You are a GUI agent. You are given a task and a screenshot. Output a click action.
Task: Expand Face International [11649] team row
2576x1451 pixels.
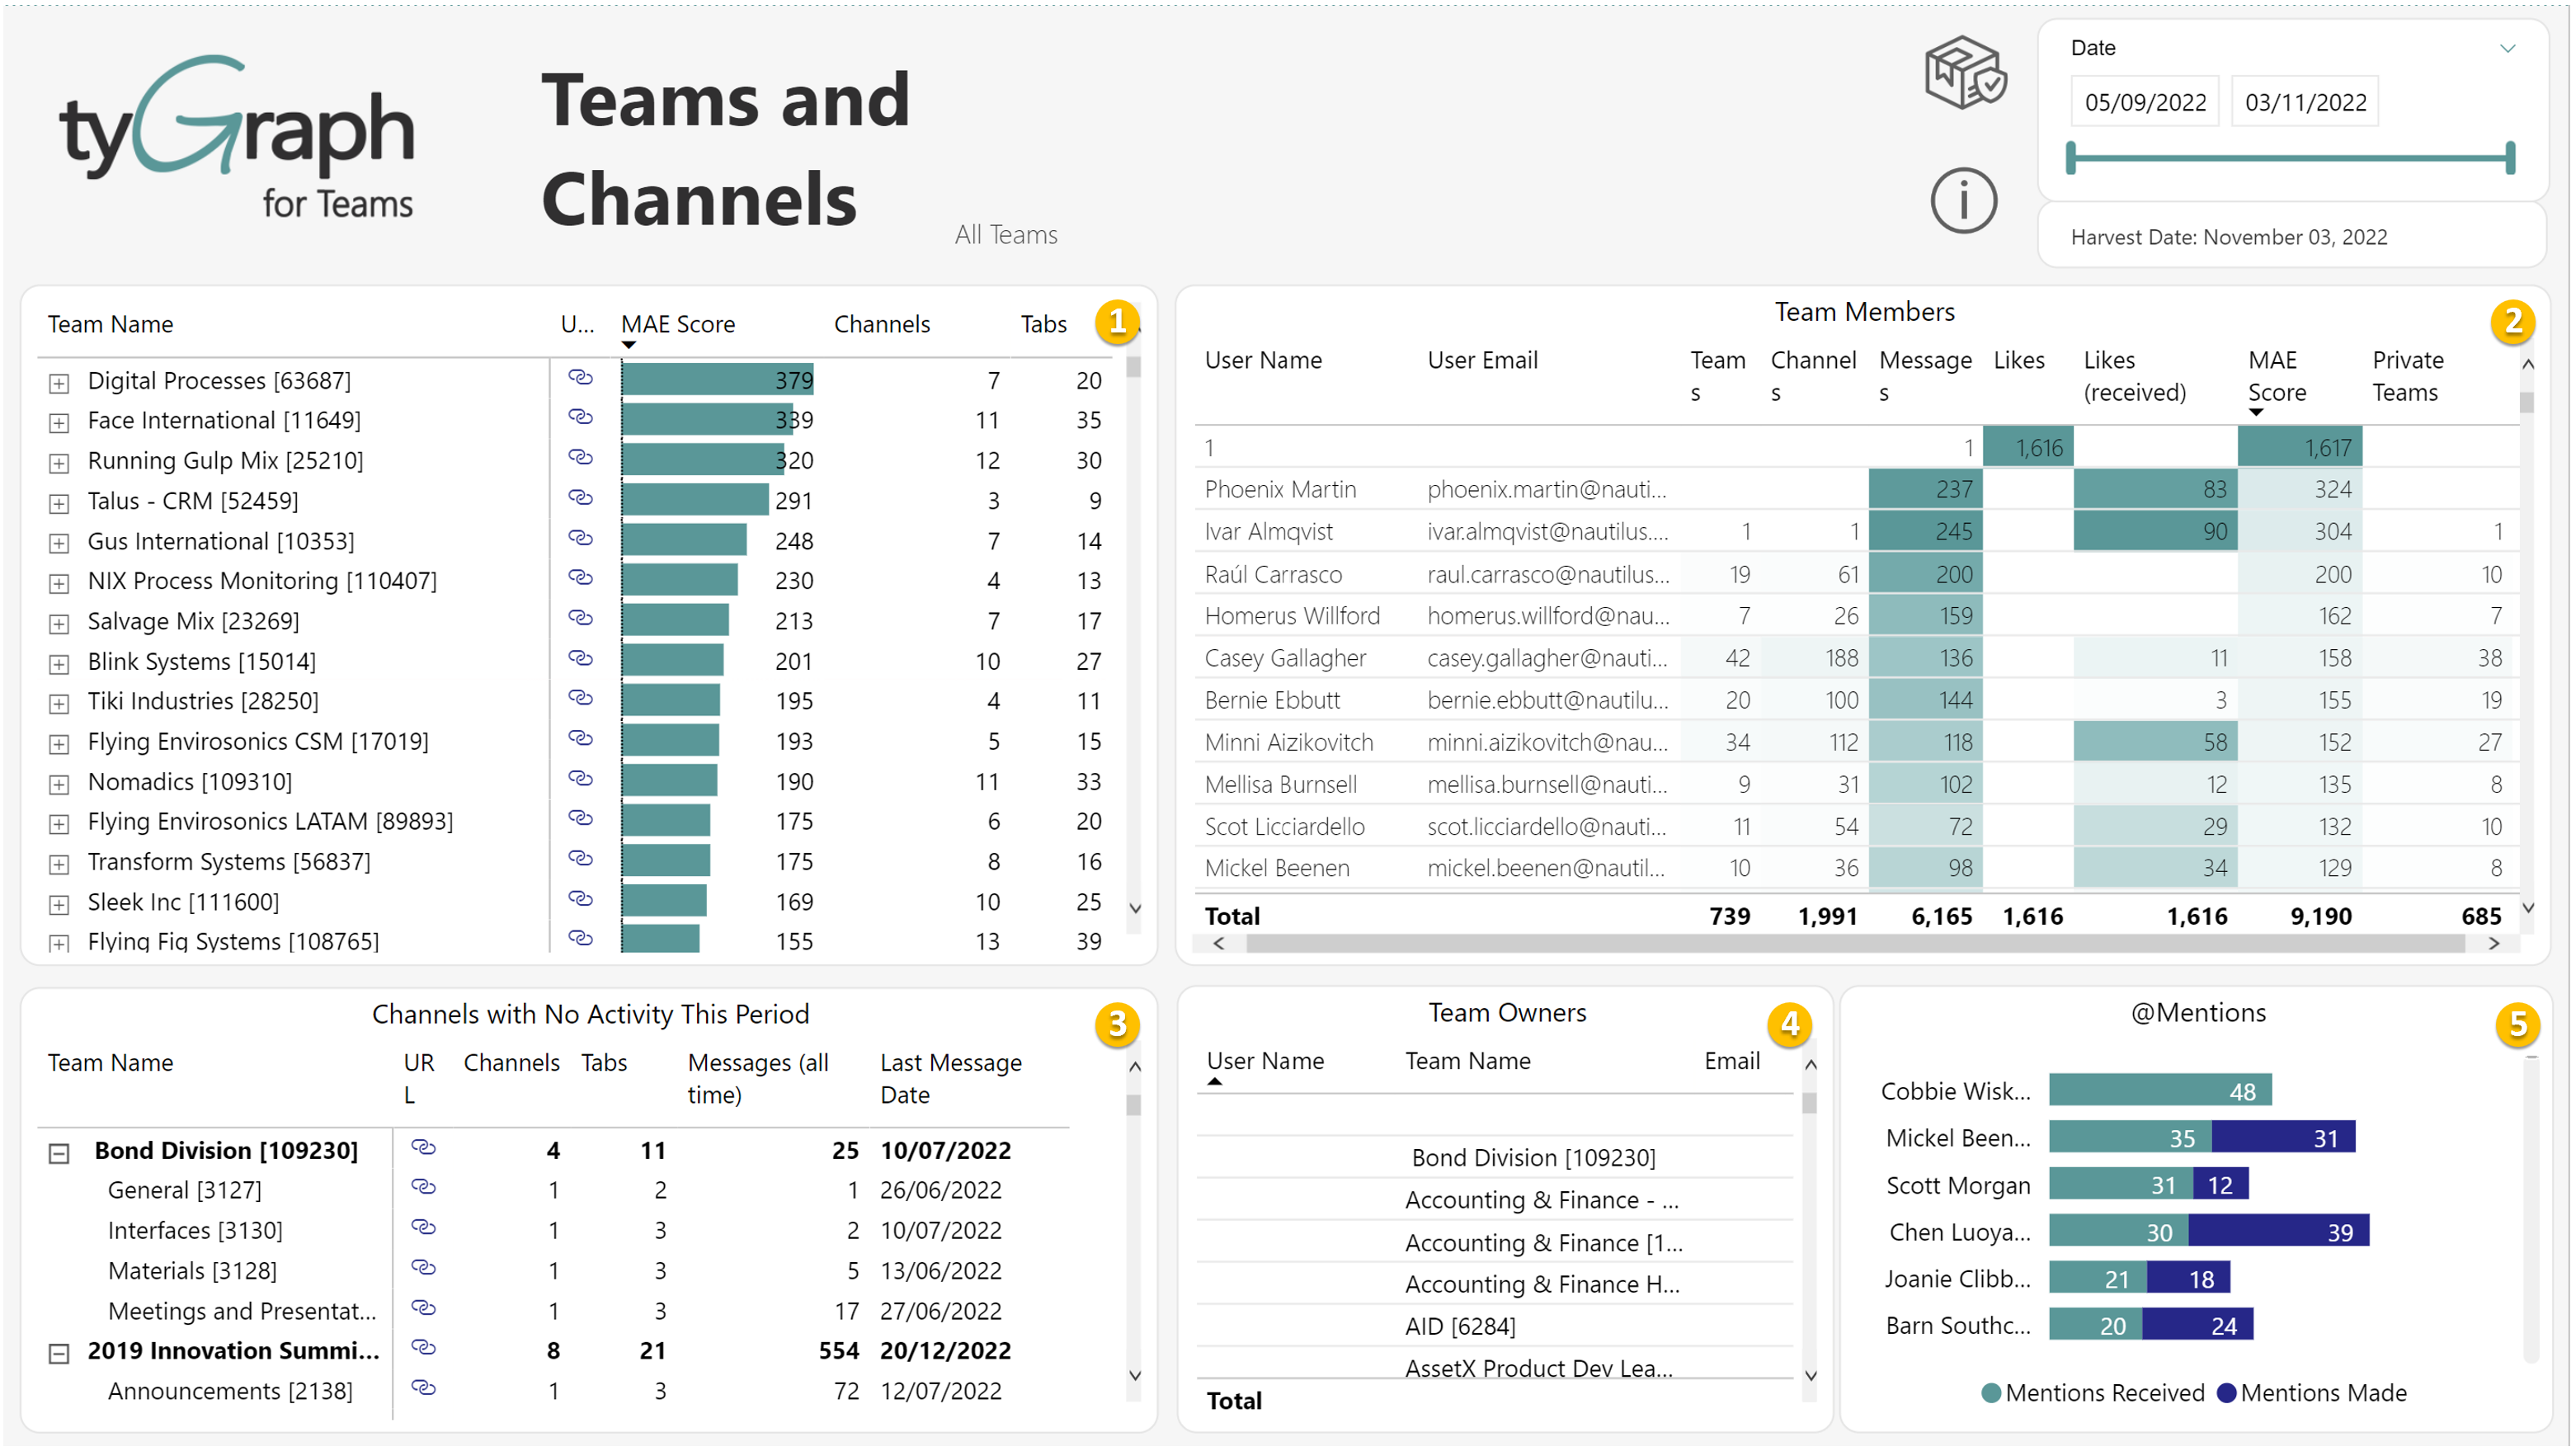point(59,423)
